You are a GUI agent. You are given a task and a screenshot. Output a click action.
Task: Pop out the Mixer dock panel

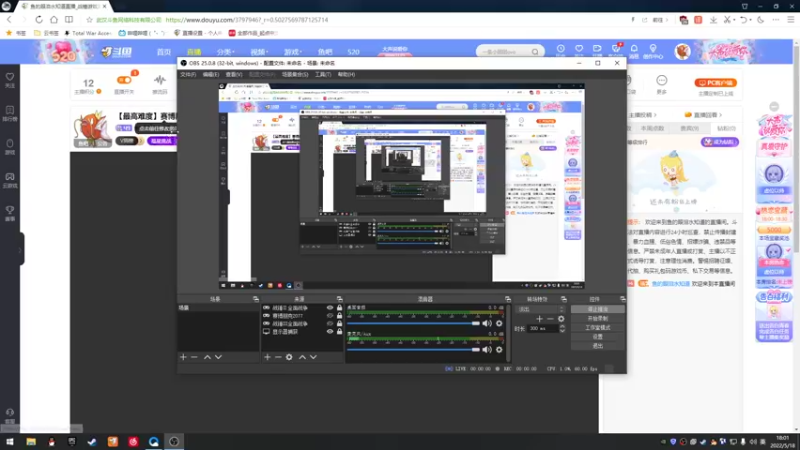coord(508,299)
